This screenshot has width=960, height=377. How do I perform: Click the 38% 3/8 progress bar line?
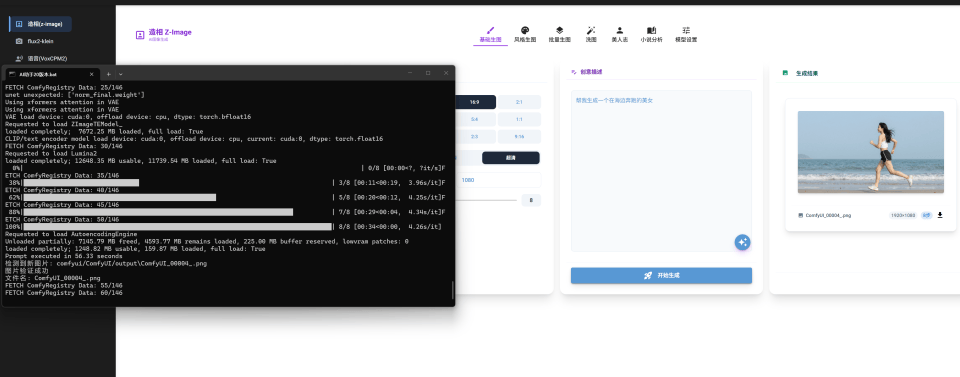click(225, 182)
